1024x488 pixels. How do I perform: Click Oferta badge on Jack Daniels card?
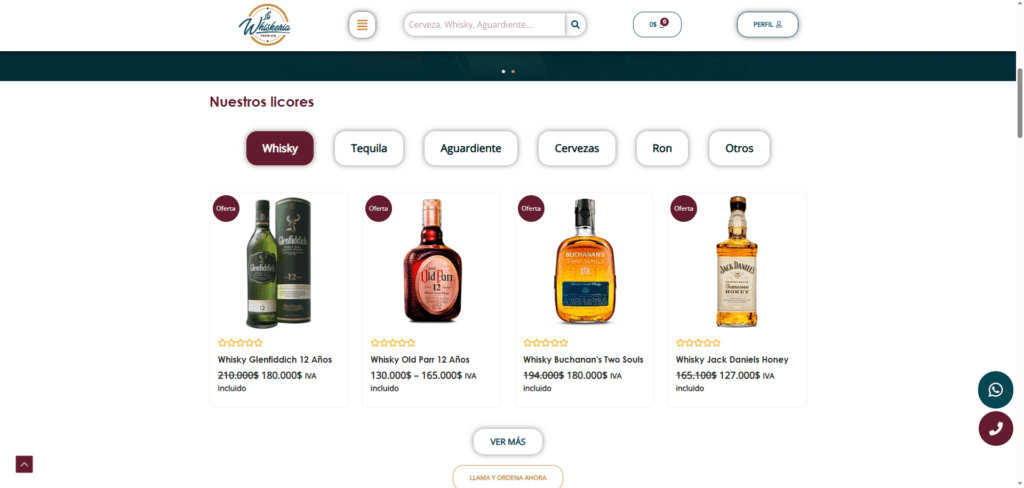684,208
